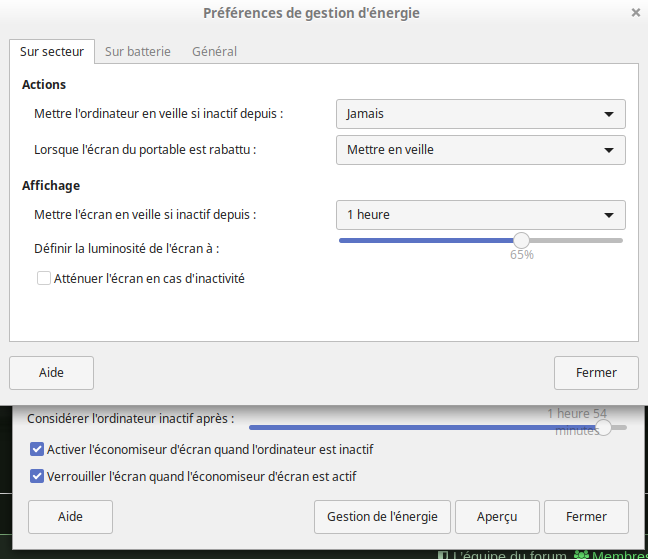Enable Atténuer l'écran en cas d'inactivité
The height and width of the screenshot is (559, 648).
[44, 279]
